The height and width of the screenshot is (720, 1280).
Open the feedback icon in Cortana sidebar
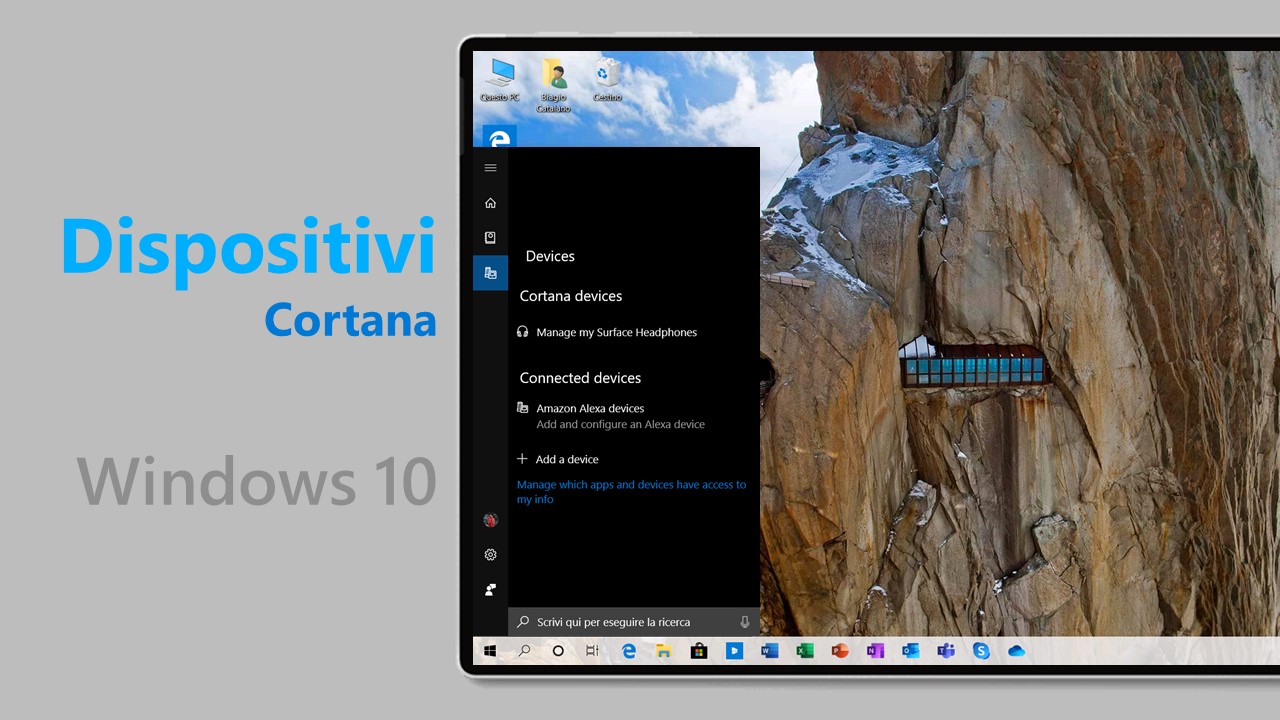click(490, 590)
